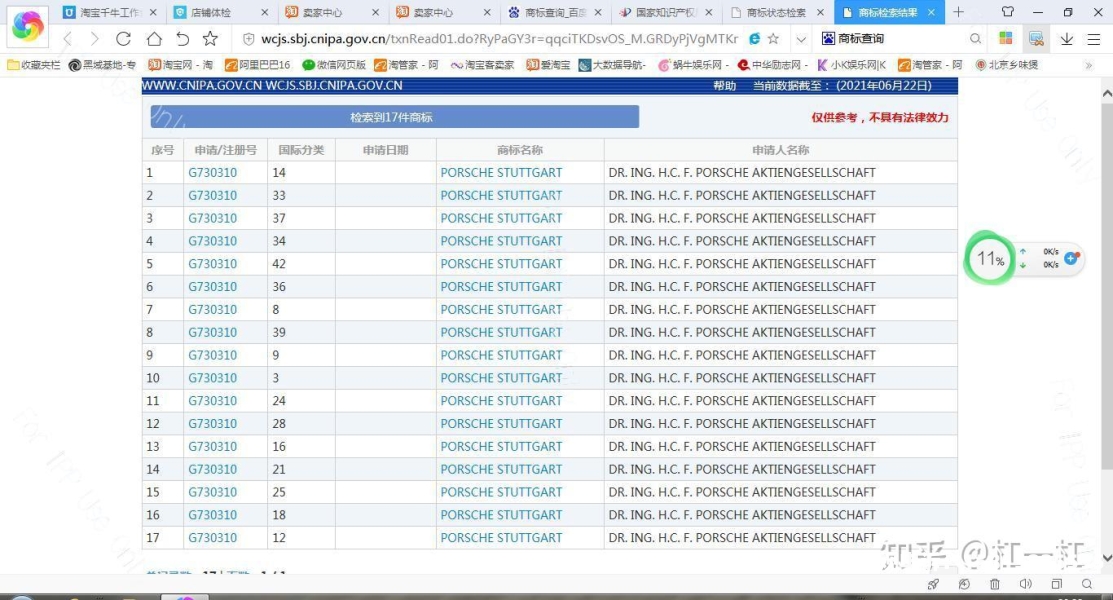Screen dimensions: 1113x600
Task: Open the new tab plus button
Action: click(x=958, y=12)
